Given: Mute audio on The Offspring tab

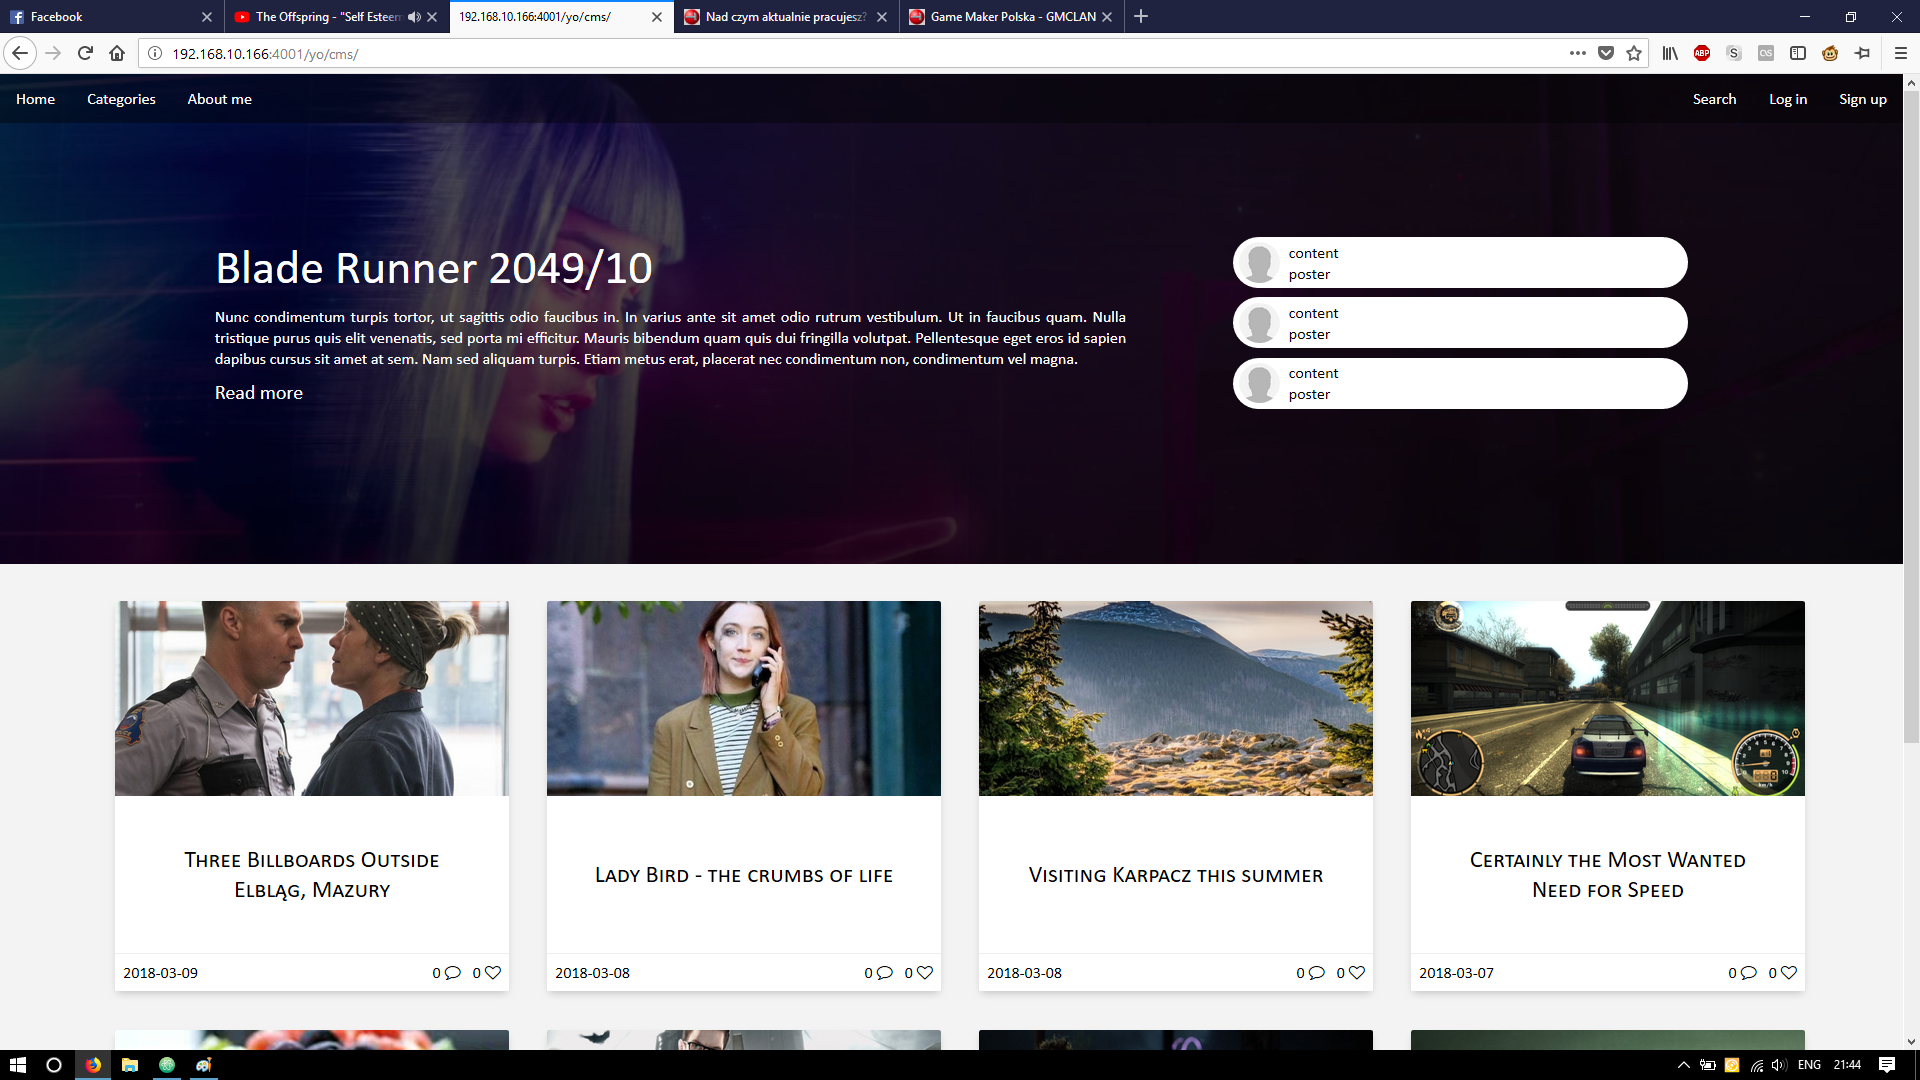Looking at the screenshot, I should (x=414, y=16).
